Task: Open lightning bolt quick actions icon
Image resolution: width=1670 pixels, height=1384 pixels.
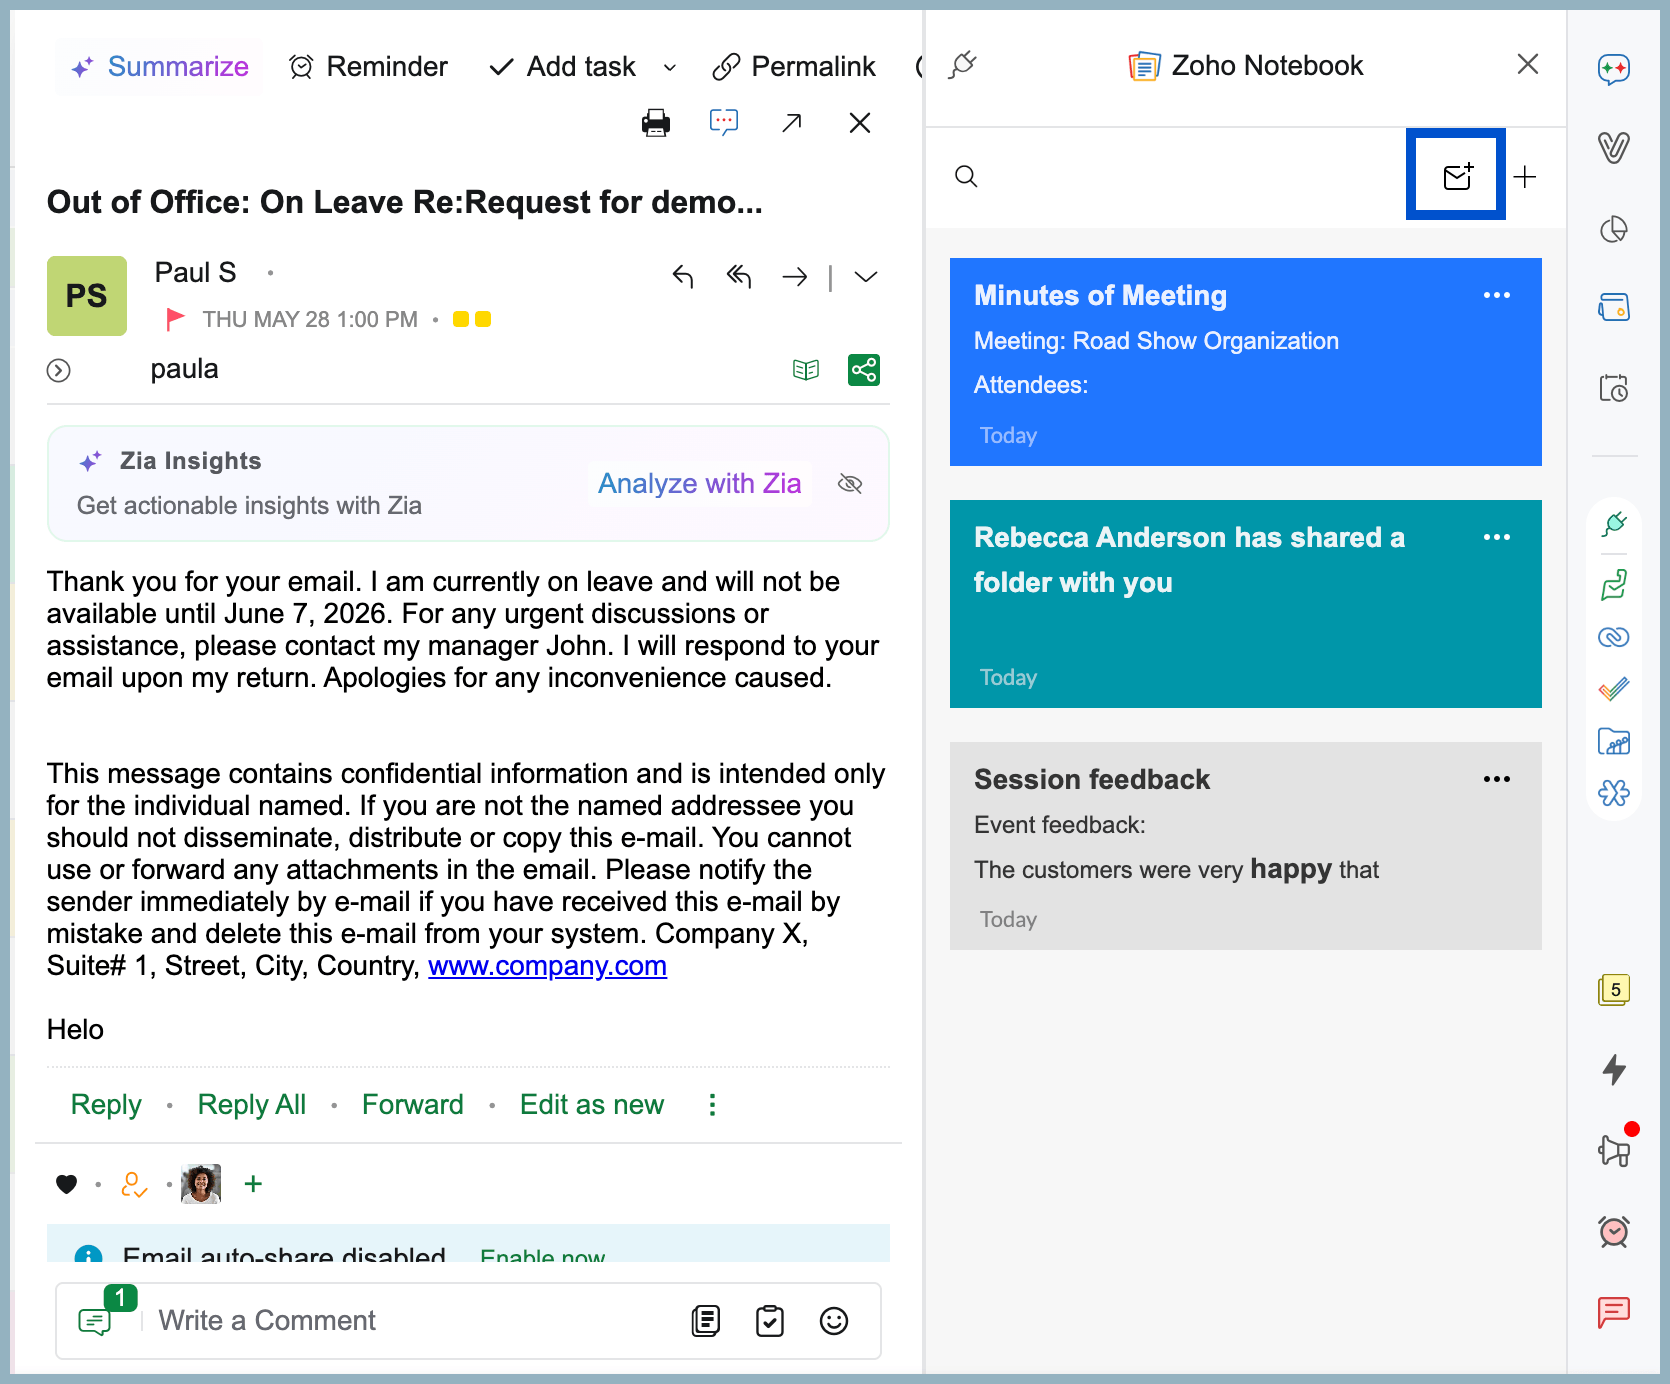Action: tap(1614, 1070)
